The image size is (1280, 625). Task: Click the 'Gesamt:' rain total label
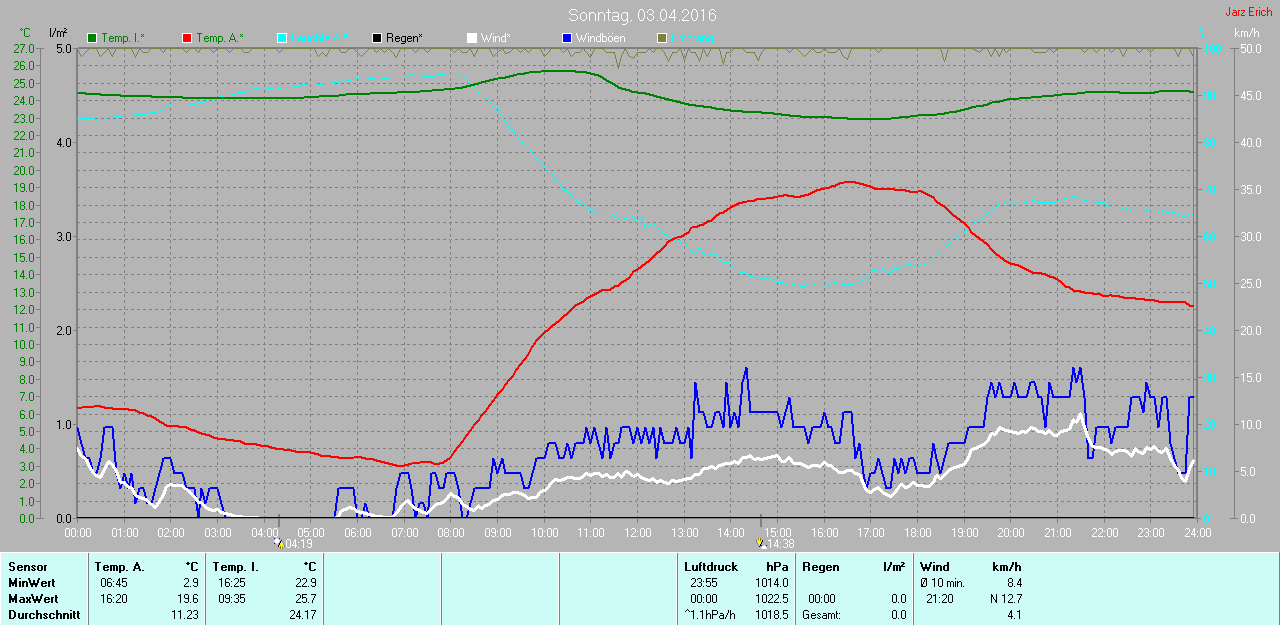pyautogui.click(x=822, y=615)
